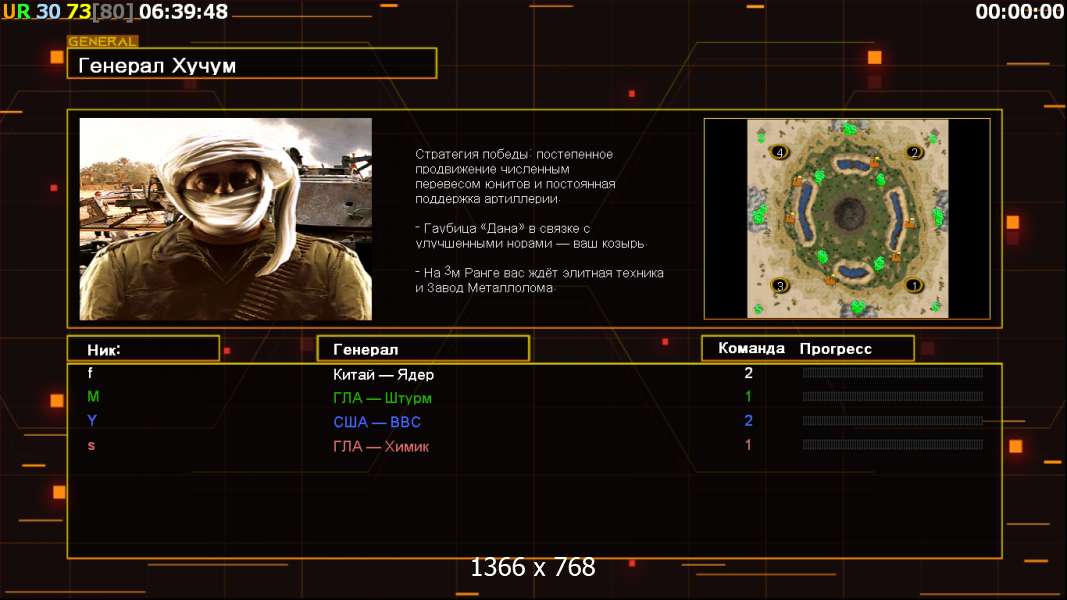
Task: Click the "Гаубица «Дана»" tip text
Action: pyautogui.click(x=531, y=235)
